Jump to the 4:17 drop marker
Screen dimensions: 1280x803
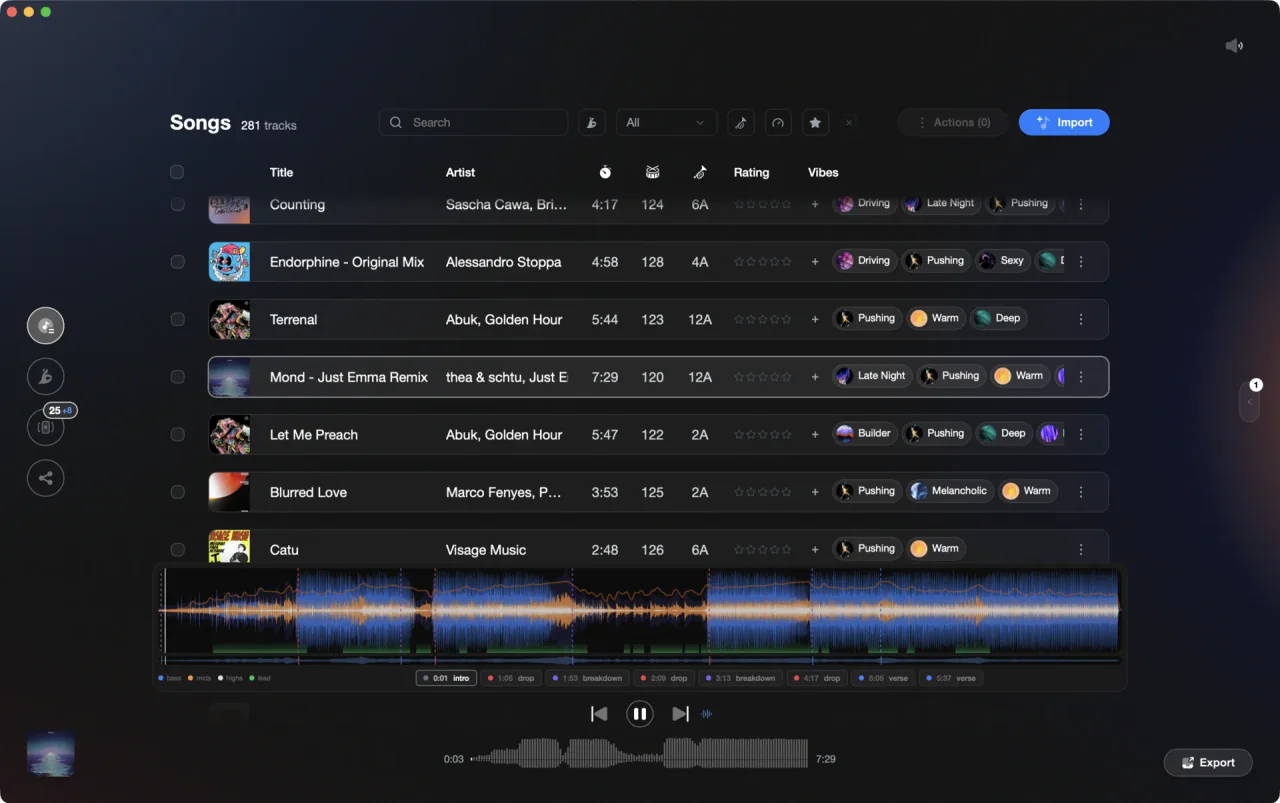pyautogui.click(x=817, y=678)
